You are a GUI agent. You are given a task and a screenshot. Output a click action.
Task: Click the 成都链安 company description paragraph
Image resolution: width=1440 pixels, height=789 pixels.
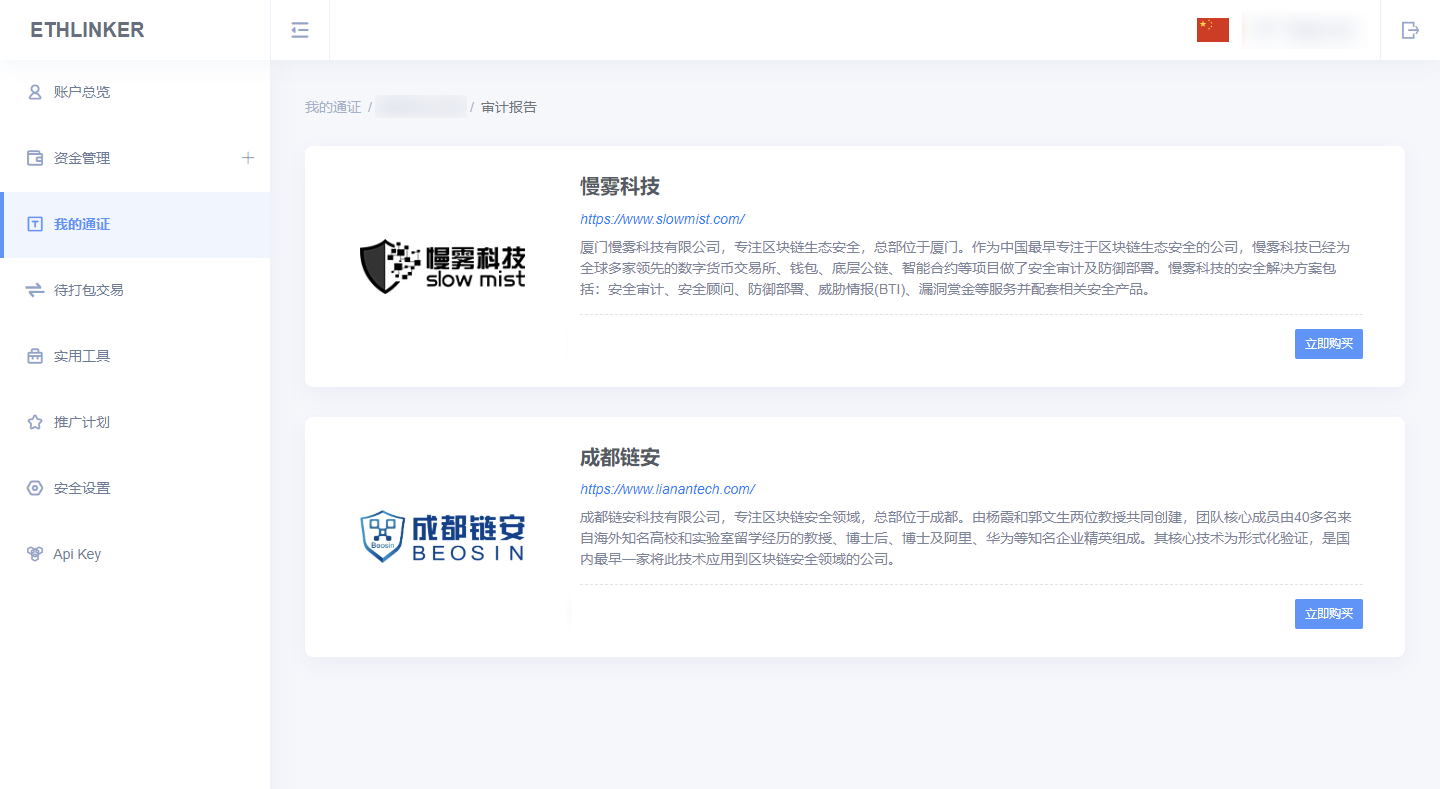pos(966,538)
